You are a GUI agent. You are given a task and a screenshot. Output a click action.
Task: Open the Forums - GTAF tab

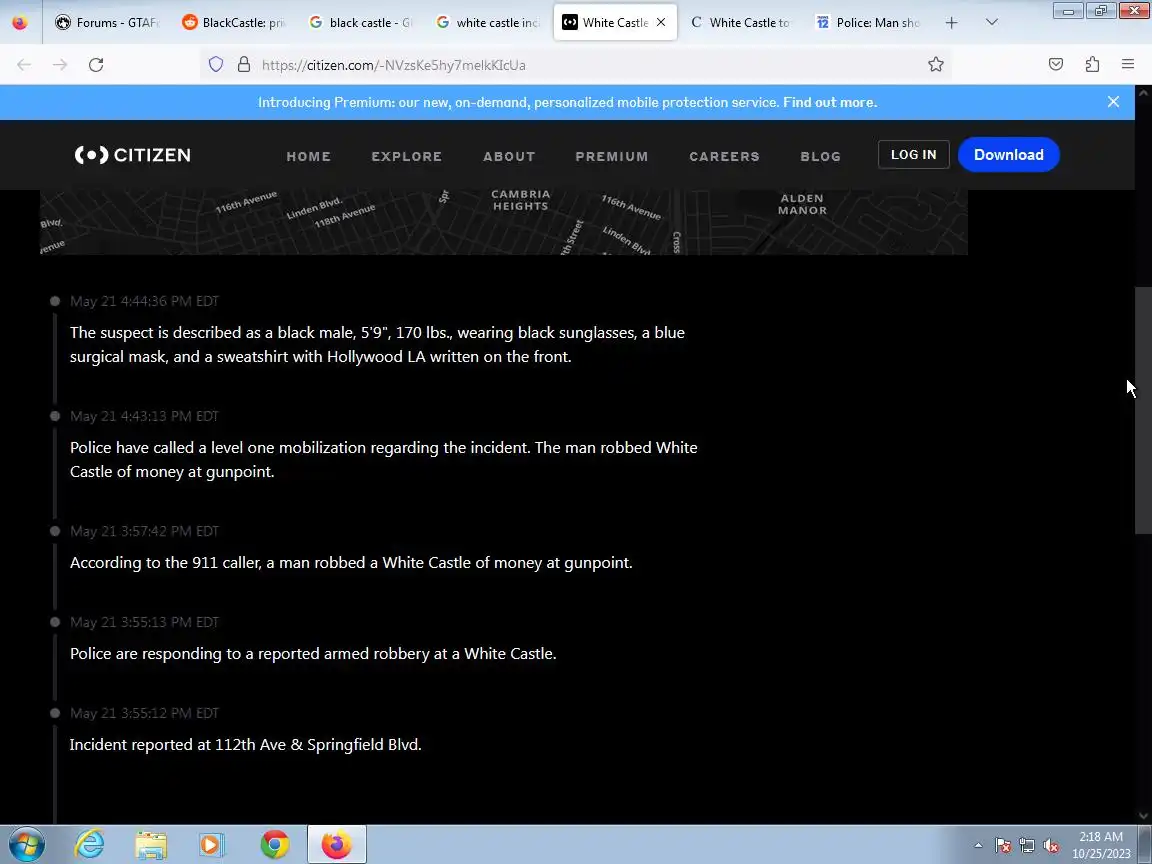(107, 22)
